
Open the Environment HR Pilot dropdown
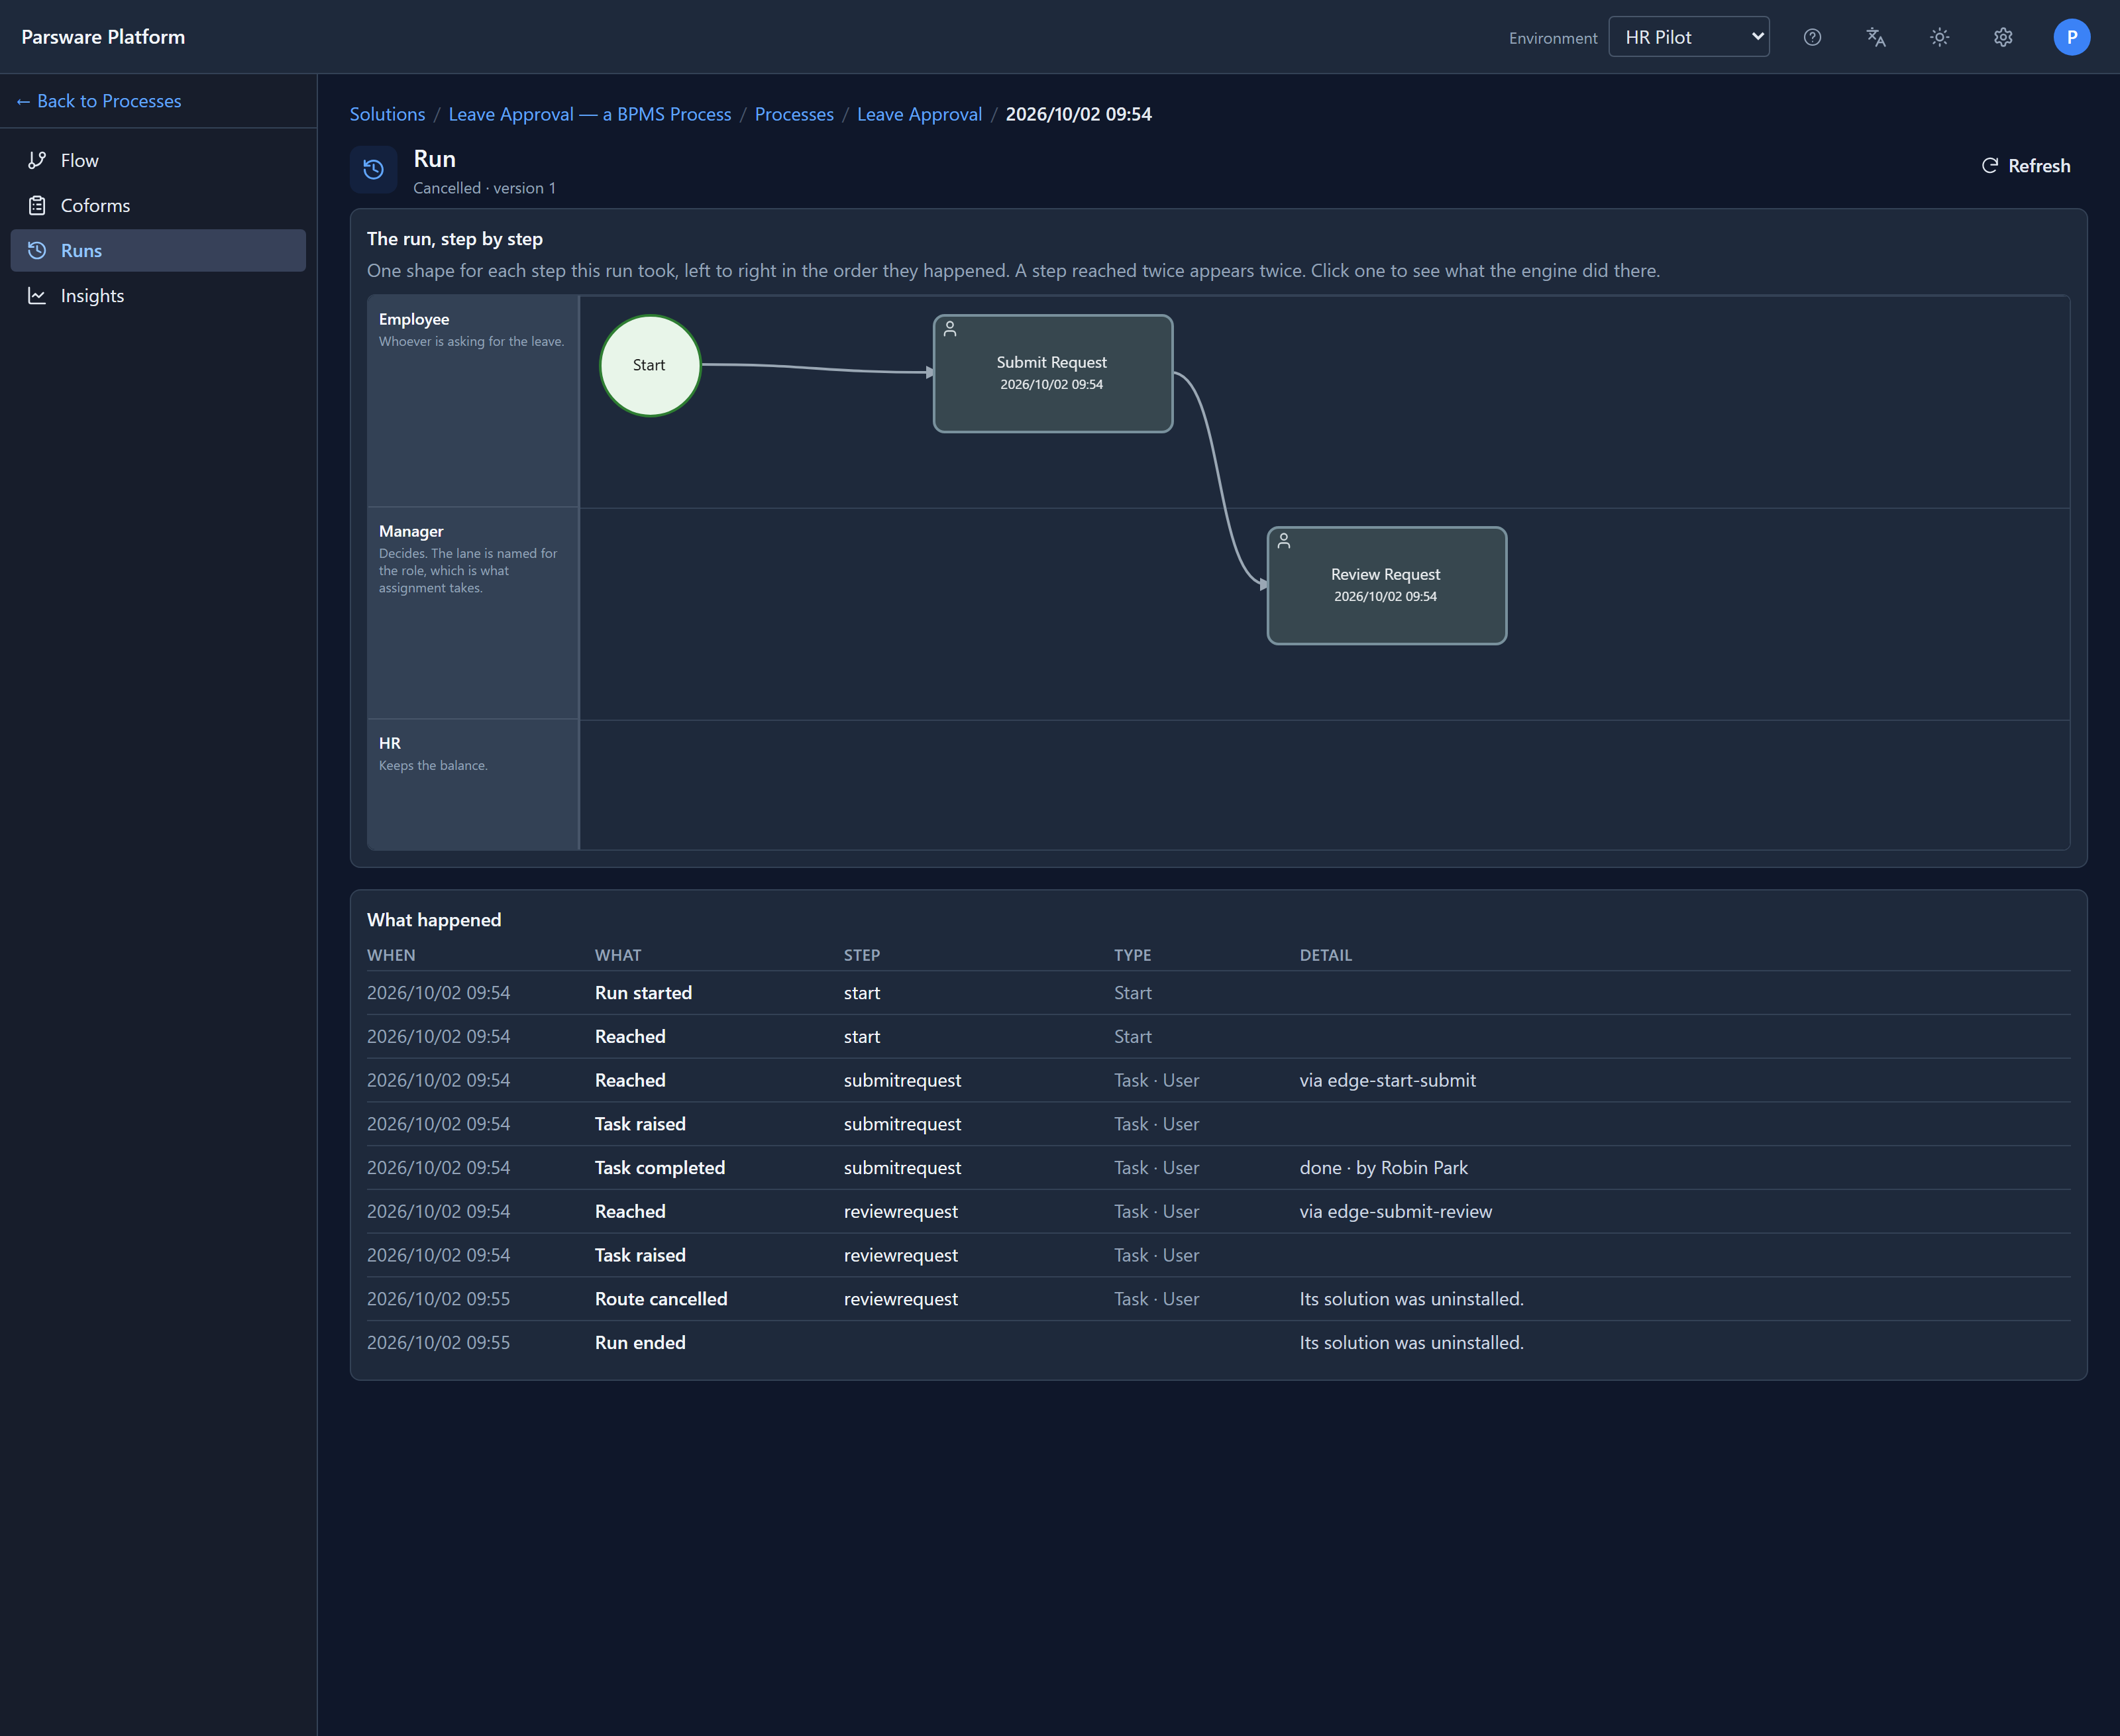(x=1688, y=37)
